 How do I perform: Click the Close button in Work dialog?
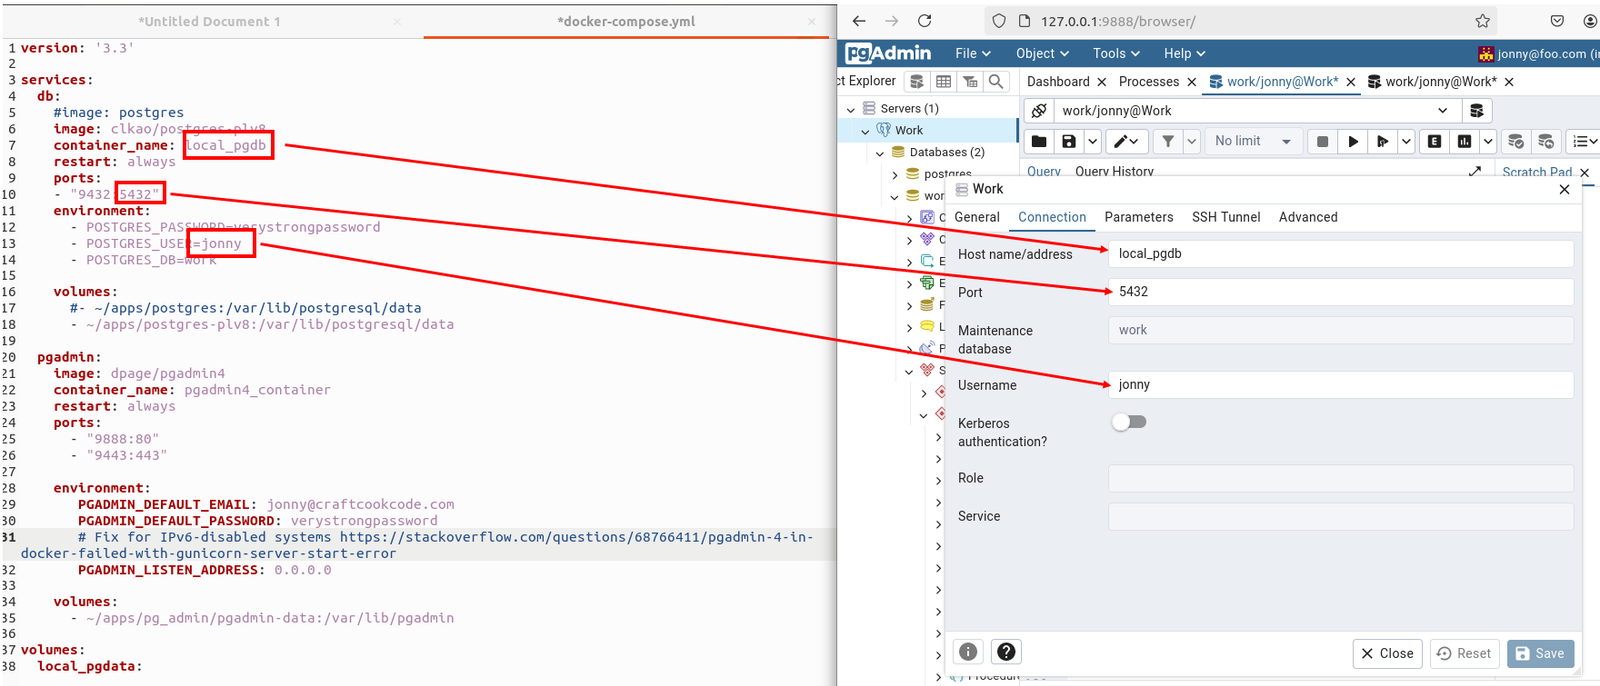pyautogui.click(x=1387, y=653)
